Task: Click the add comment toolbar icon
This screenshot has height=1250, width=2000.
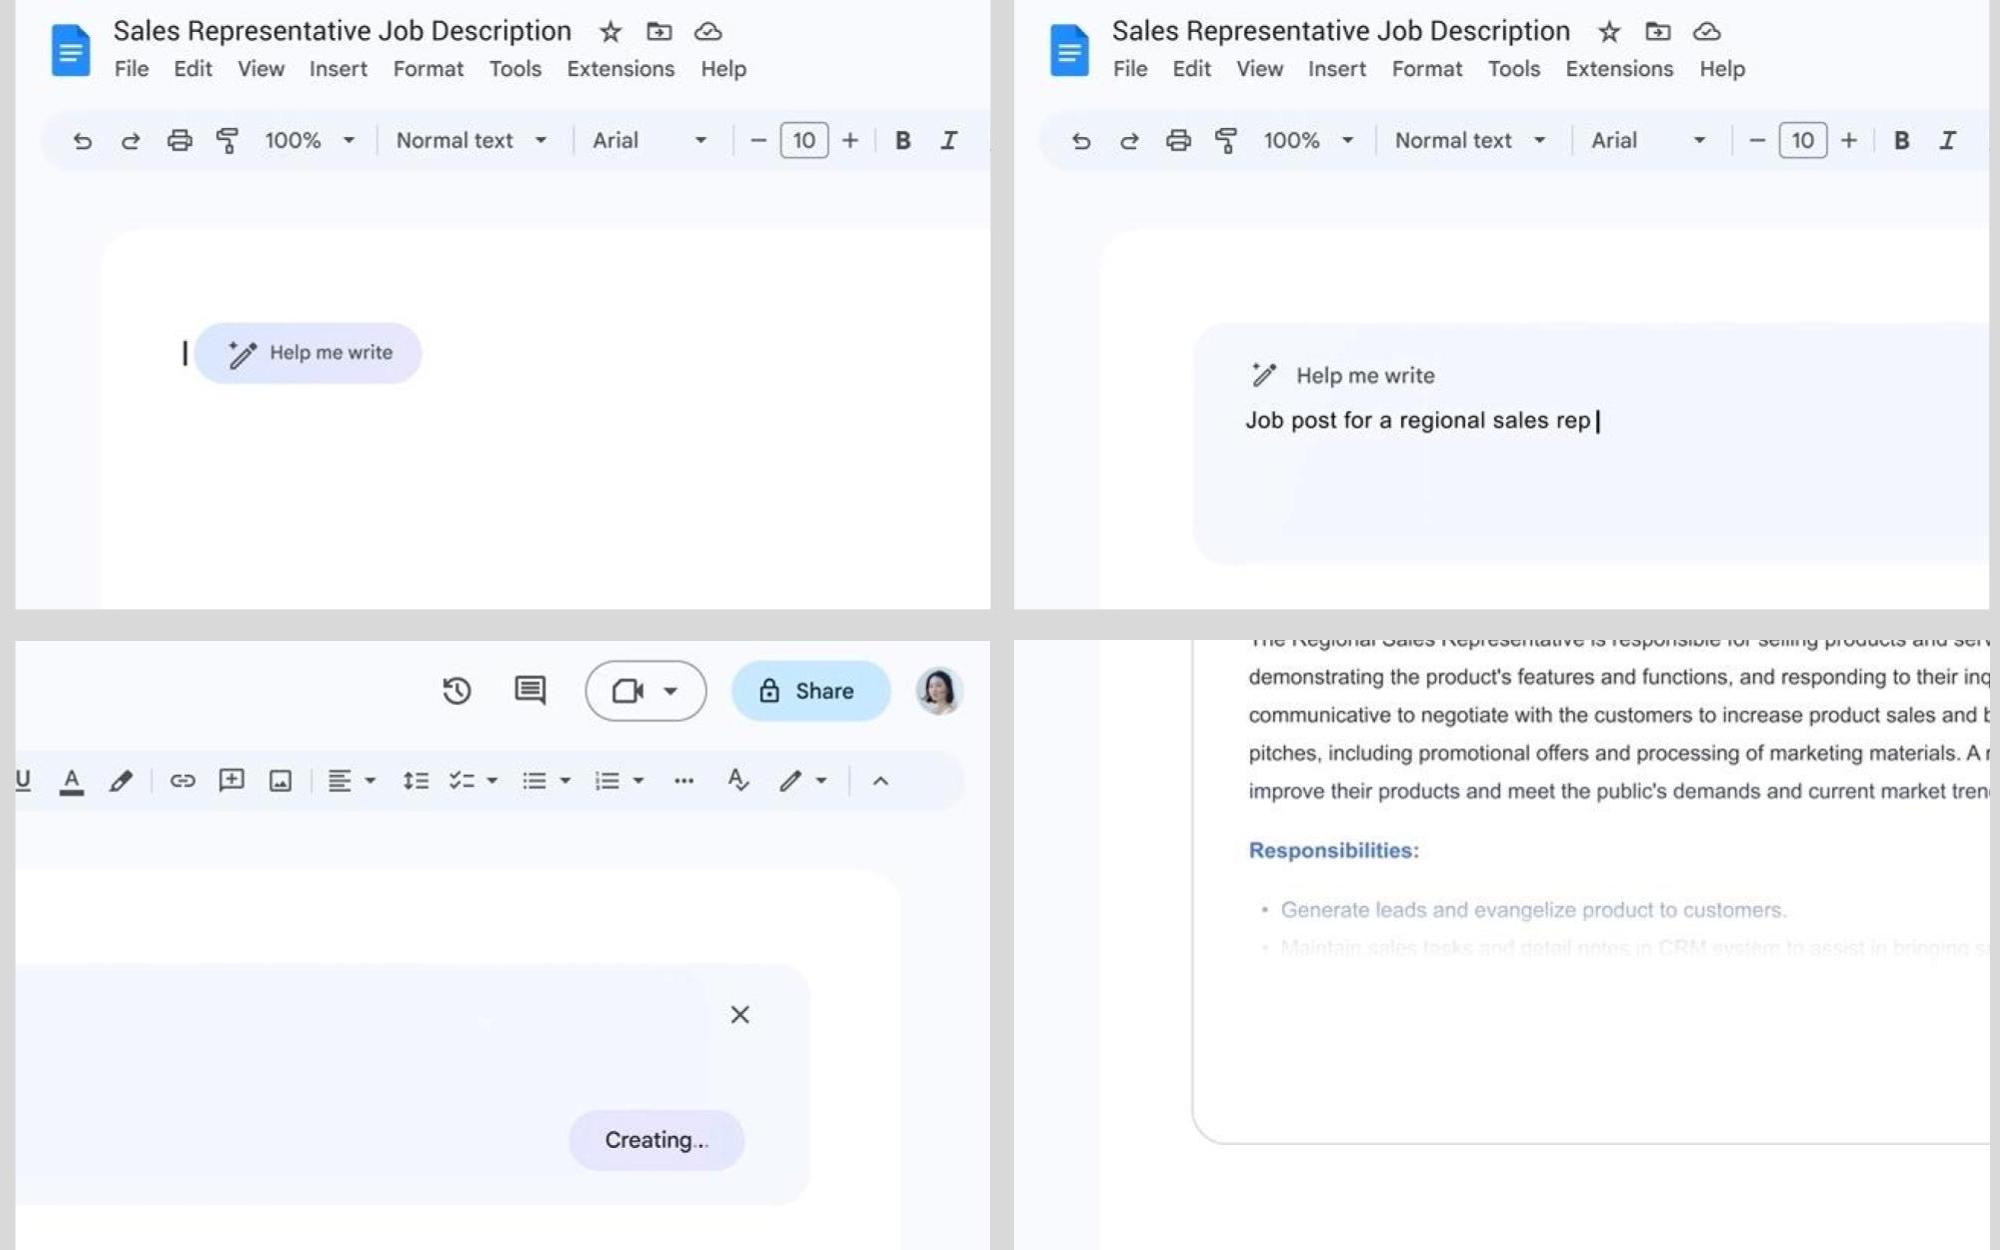Action: (x=231, y=781)
